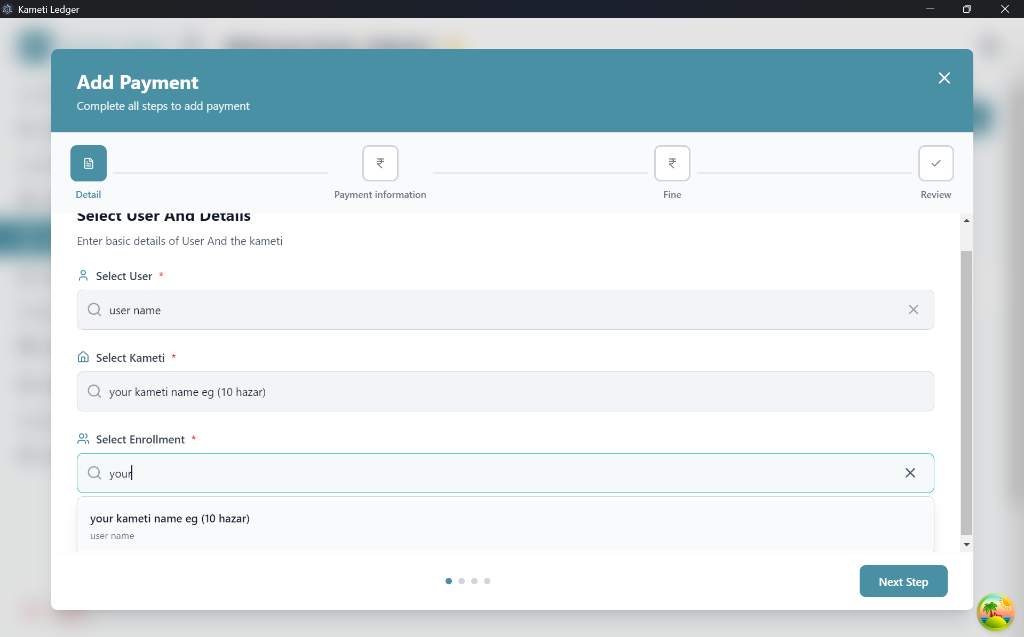
Task: Click the scrollbar down arrow in the form
Action: [967, 544]
